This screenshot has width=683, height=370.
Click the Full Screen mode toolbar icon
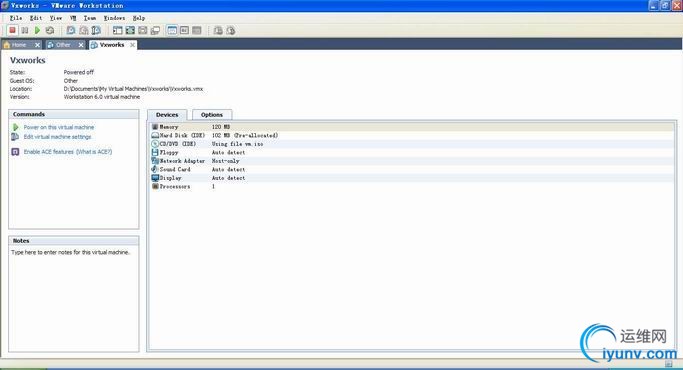[130, 30]
